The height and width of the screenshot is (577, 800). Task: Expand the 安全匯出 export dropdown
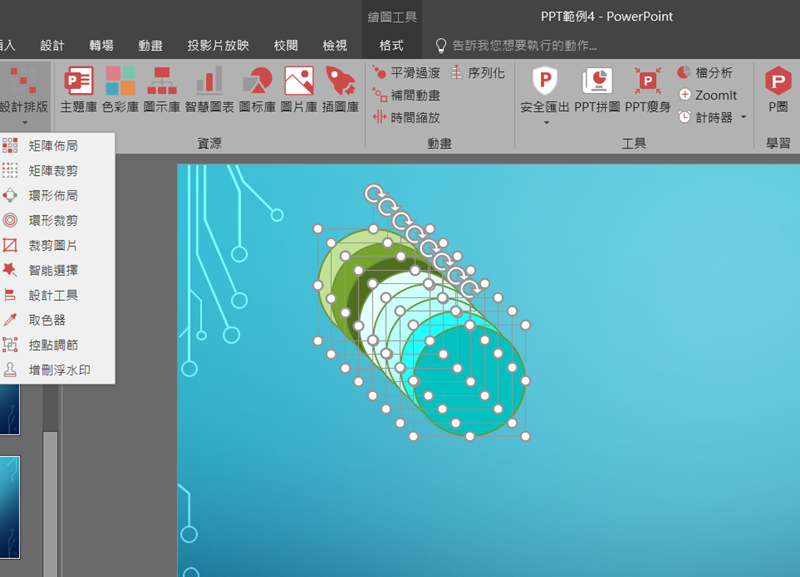[546, 122]
